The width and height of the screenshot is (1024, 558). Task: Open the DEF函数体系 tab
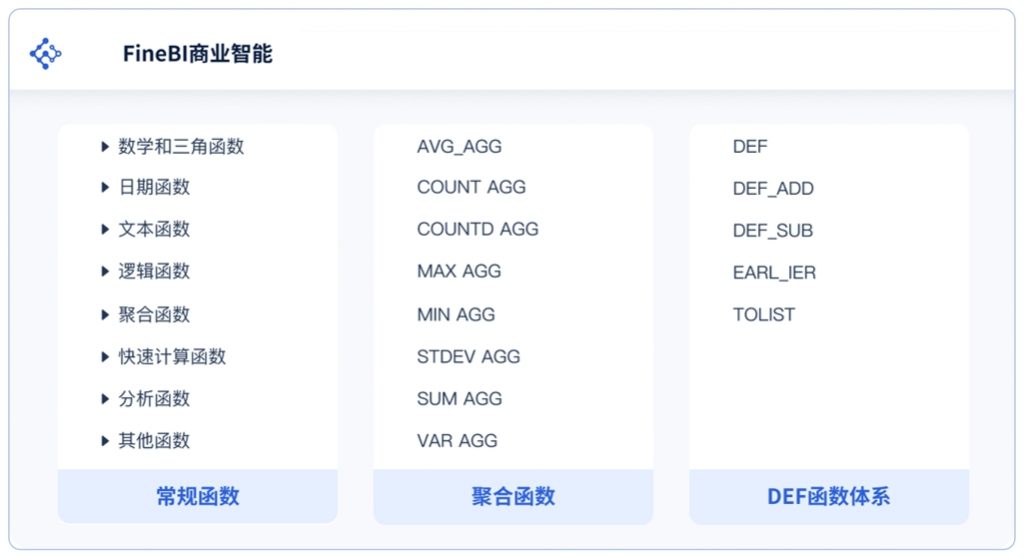click(829, 496)
